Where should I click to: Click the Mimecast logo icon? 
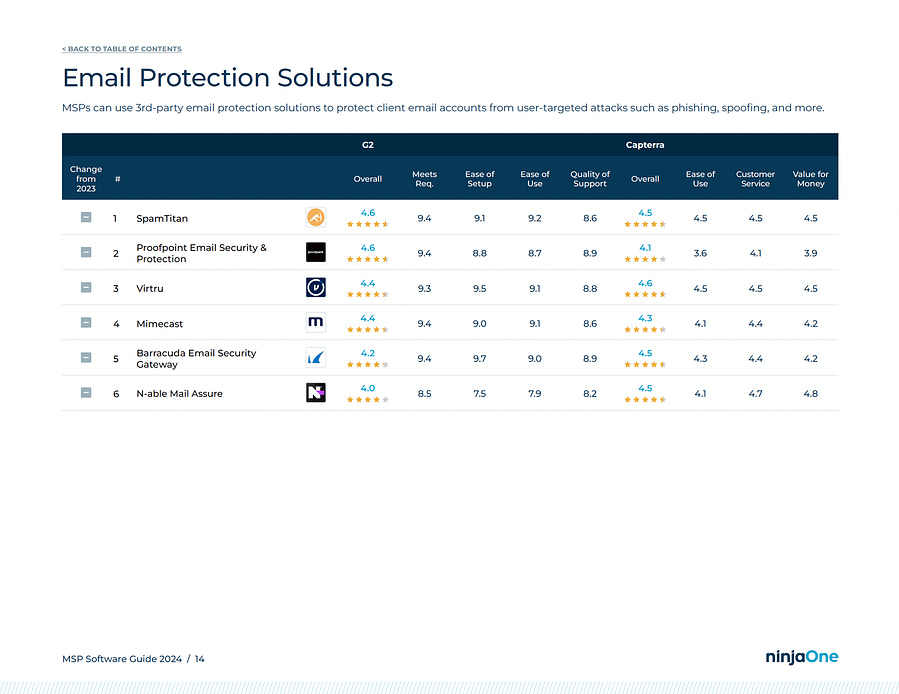pos(315,322)
